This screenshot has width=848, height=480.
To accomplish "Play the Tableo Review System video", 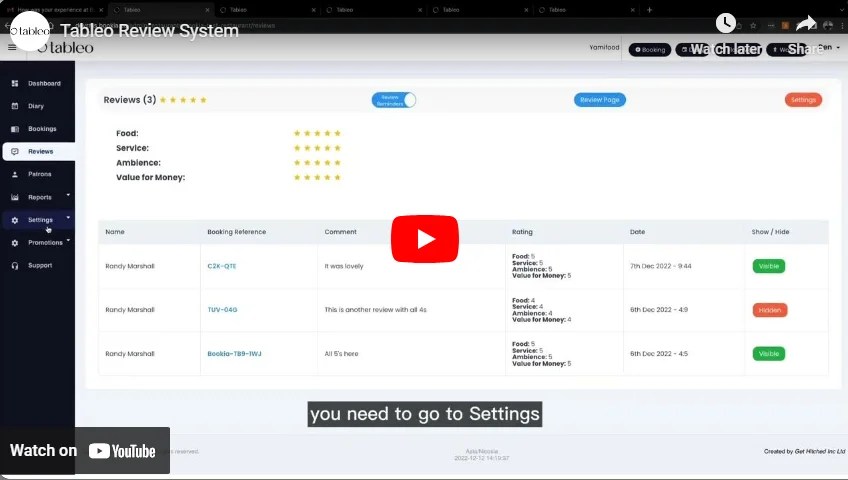I will click(425, 239).
